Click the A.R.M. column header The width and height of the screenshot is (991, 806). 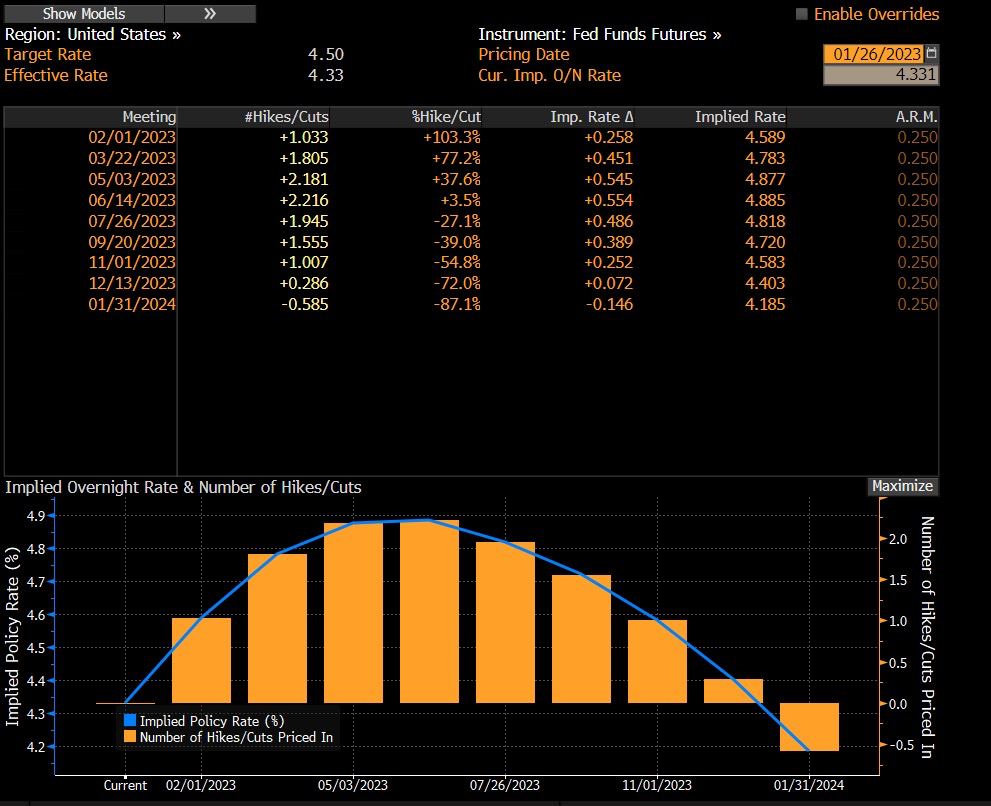pos(916,117)
